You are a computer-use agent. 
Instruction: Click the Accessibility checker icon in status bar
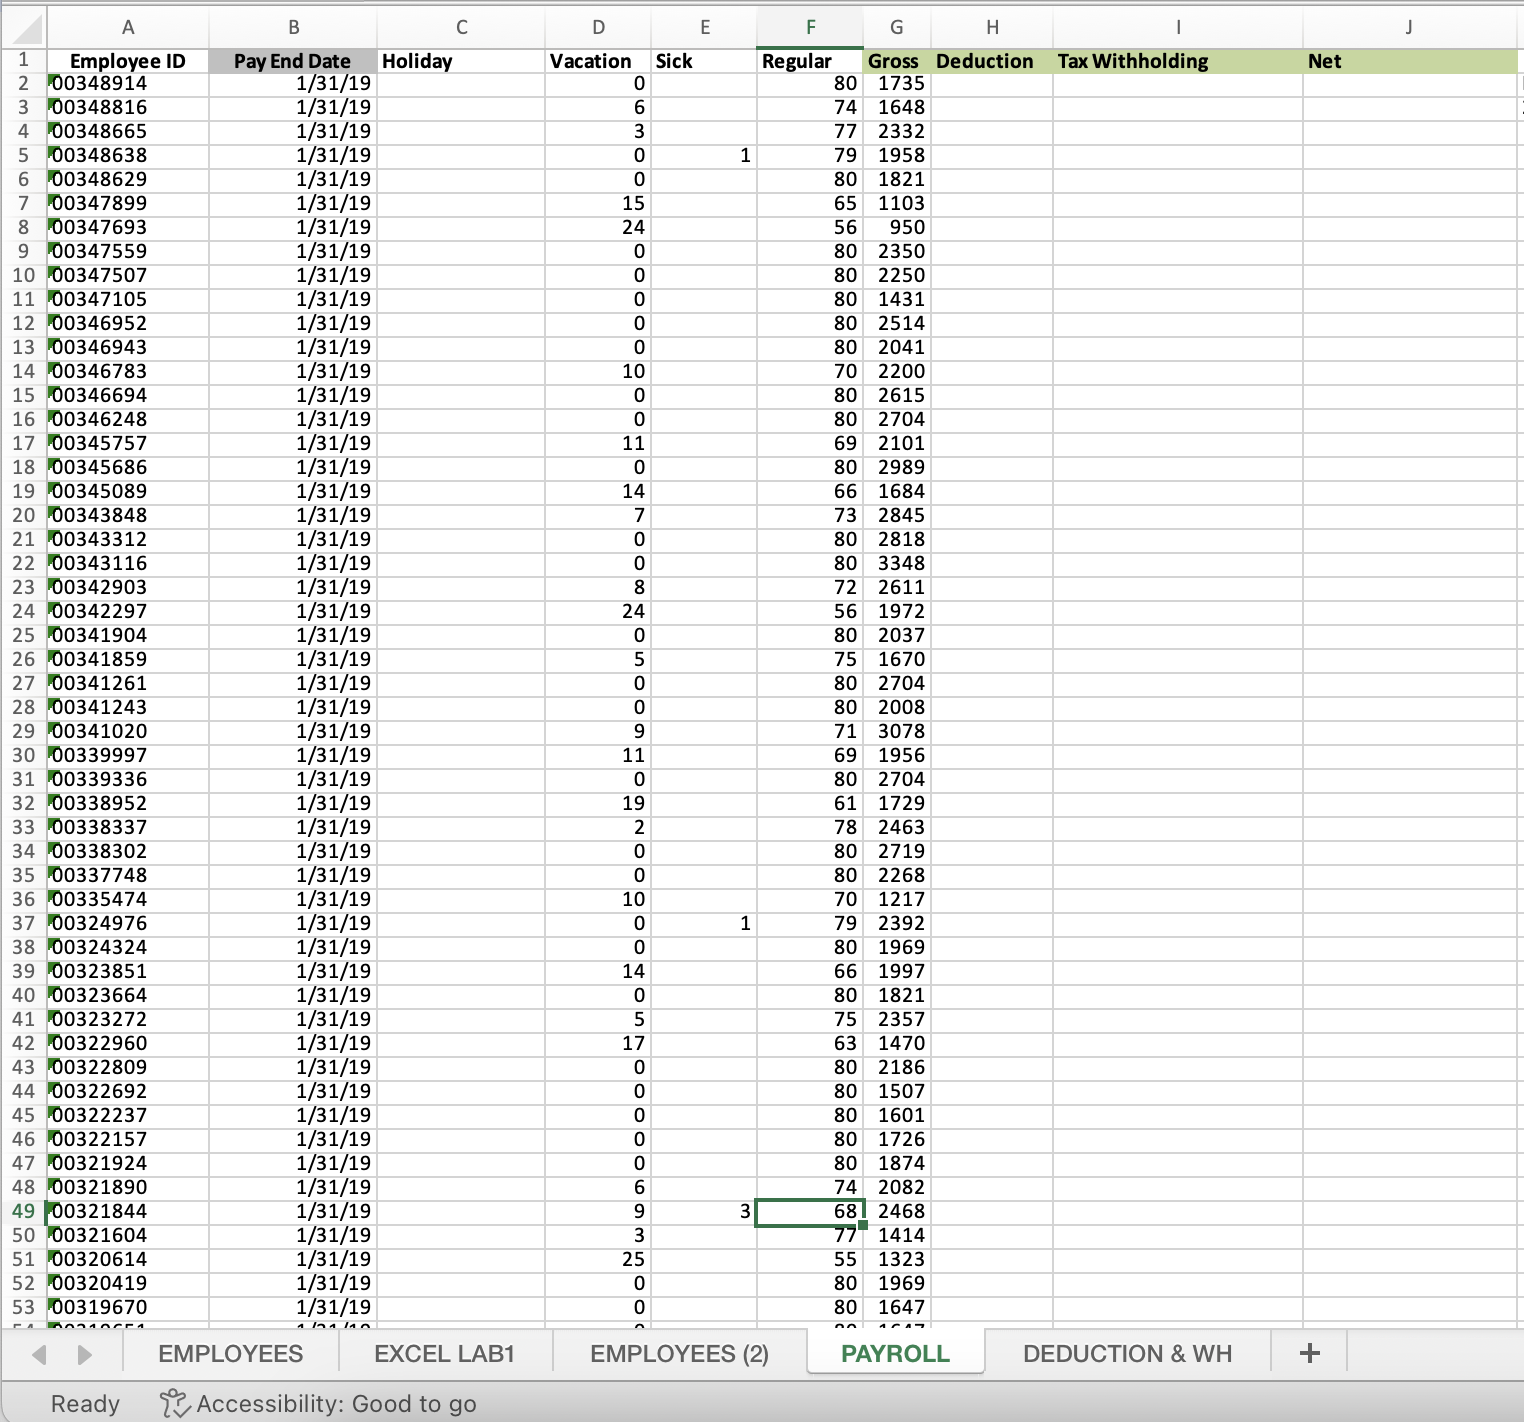(174, 1403)
